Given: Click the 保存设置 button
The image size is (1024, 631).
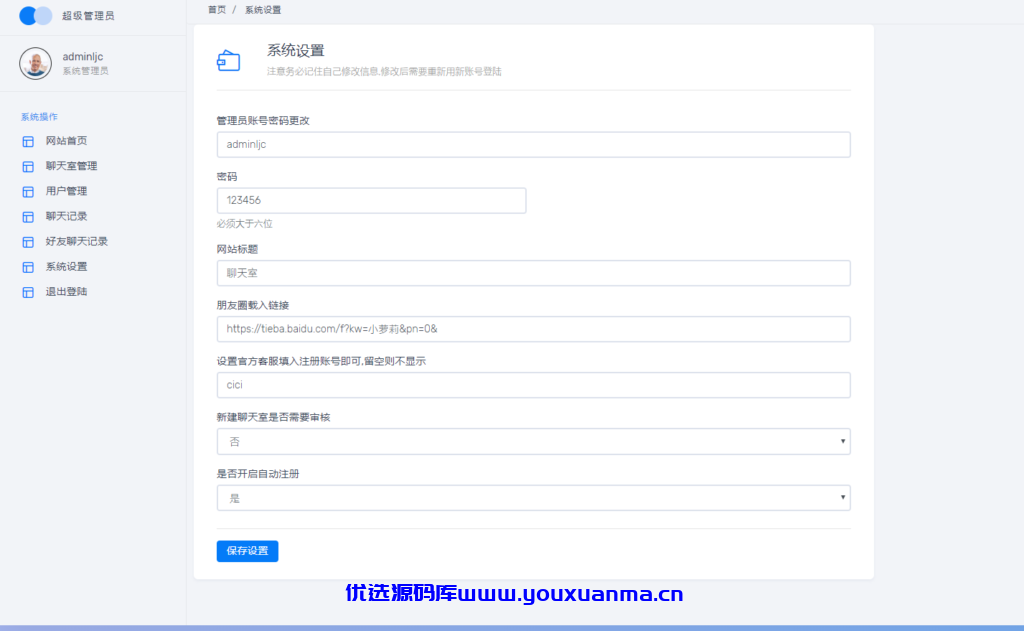Looking at the screenshot, I should [248, 551].
